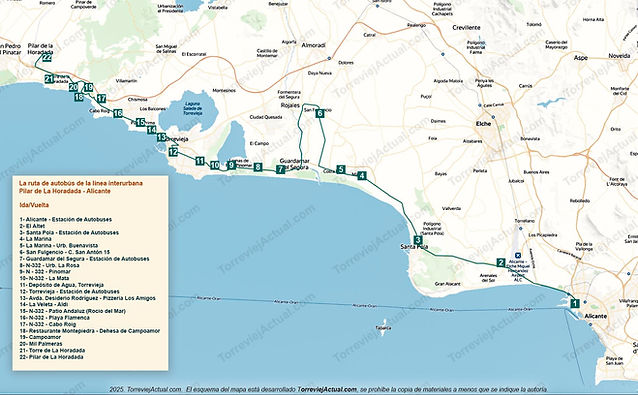Click legend heading 'Pilar de La Horadada - Alicante'
The height and width of the screenshot is (395, 638).
[x=65, y=191]
